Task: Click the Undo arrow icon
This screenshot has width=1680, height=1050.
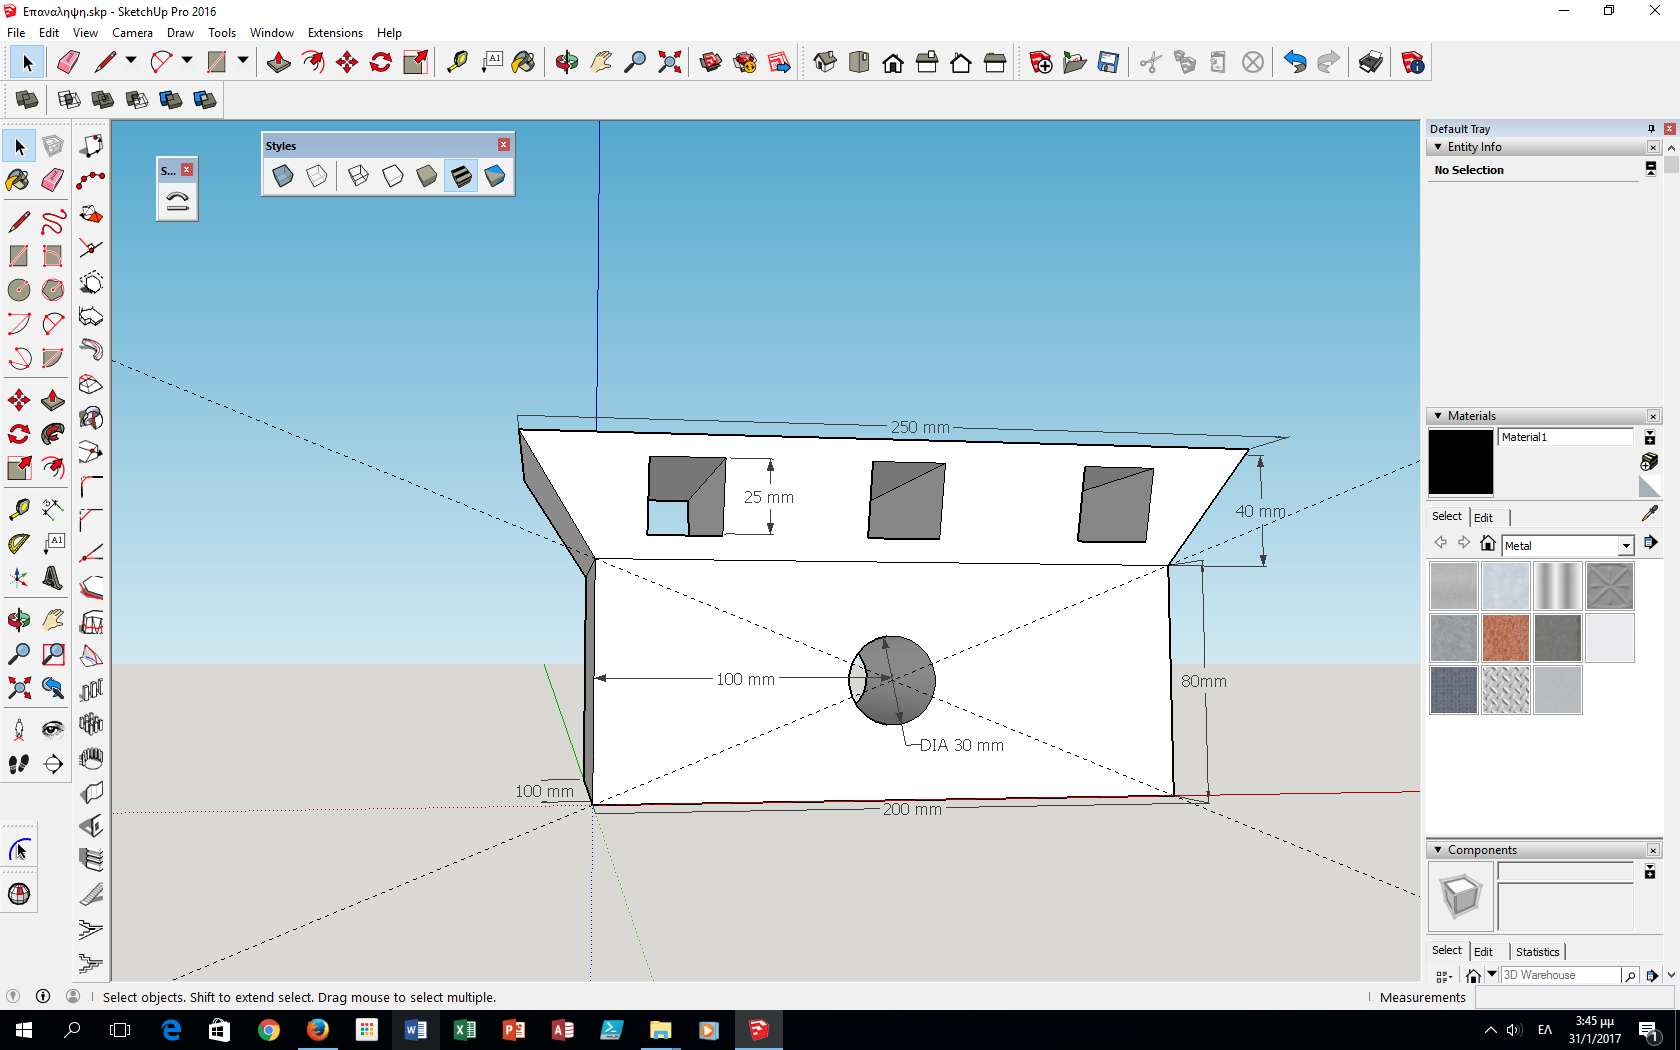Action: (x=1295, y=63)
